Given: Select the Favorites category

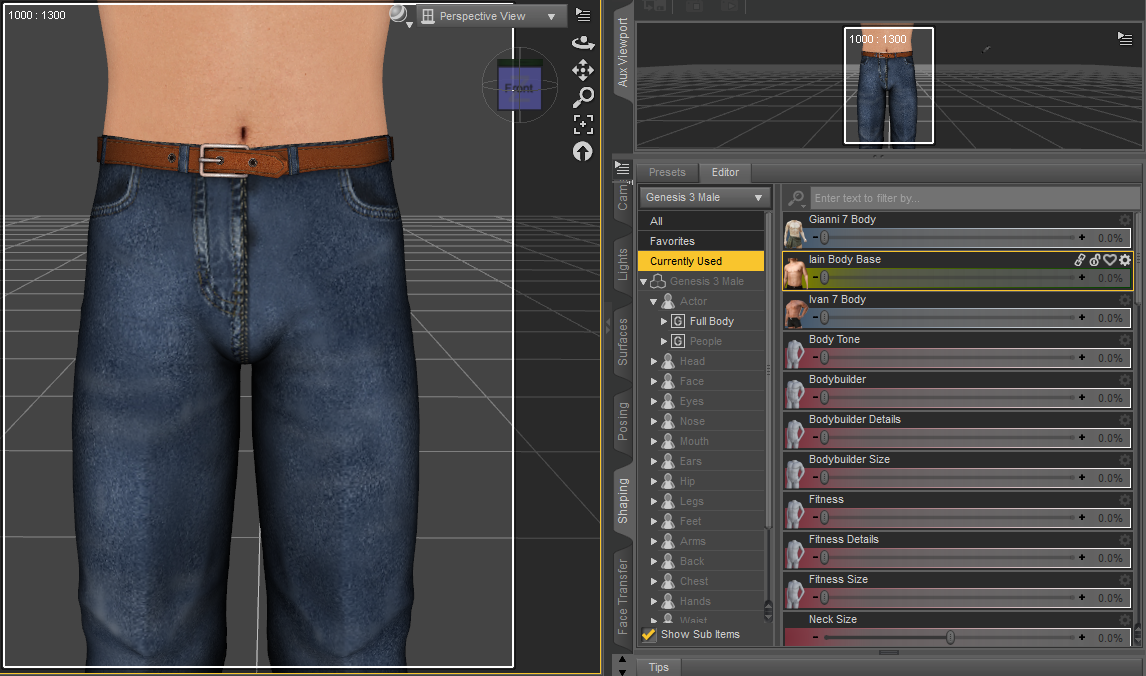Looking at the screenshot, I should pos(701,241).
